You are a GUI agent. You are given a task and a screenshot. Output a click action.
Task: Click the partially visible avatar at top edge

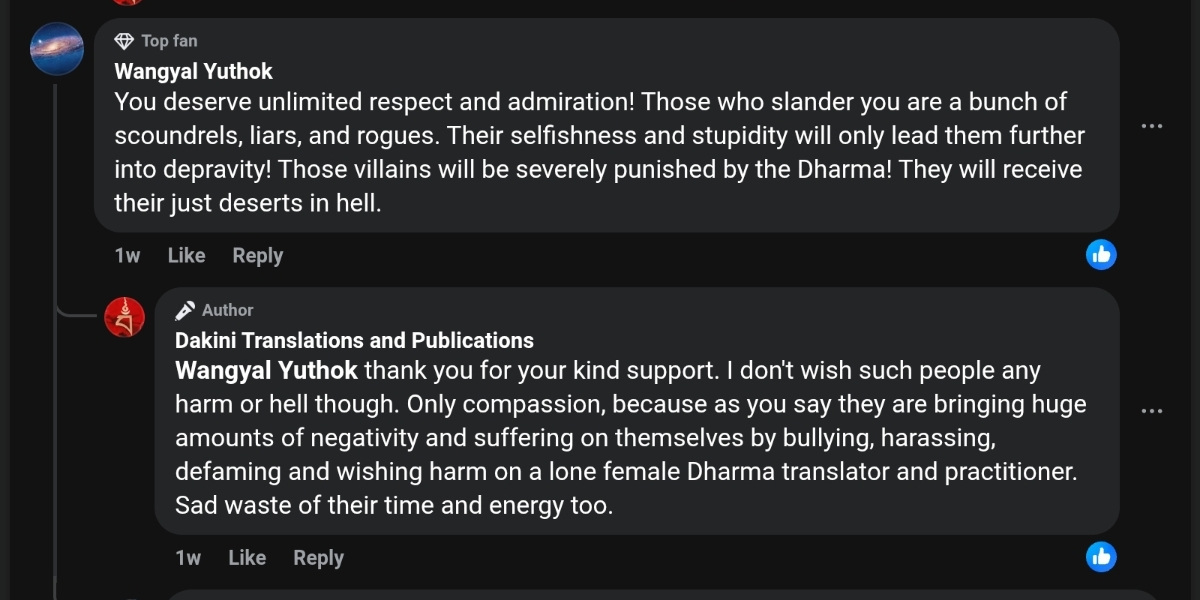pyautogui.click(x=128, y=4)
